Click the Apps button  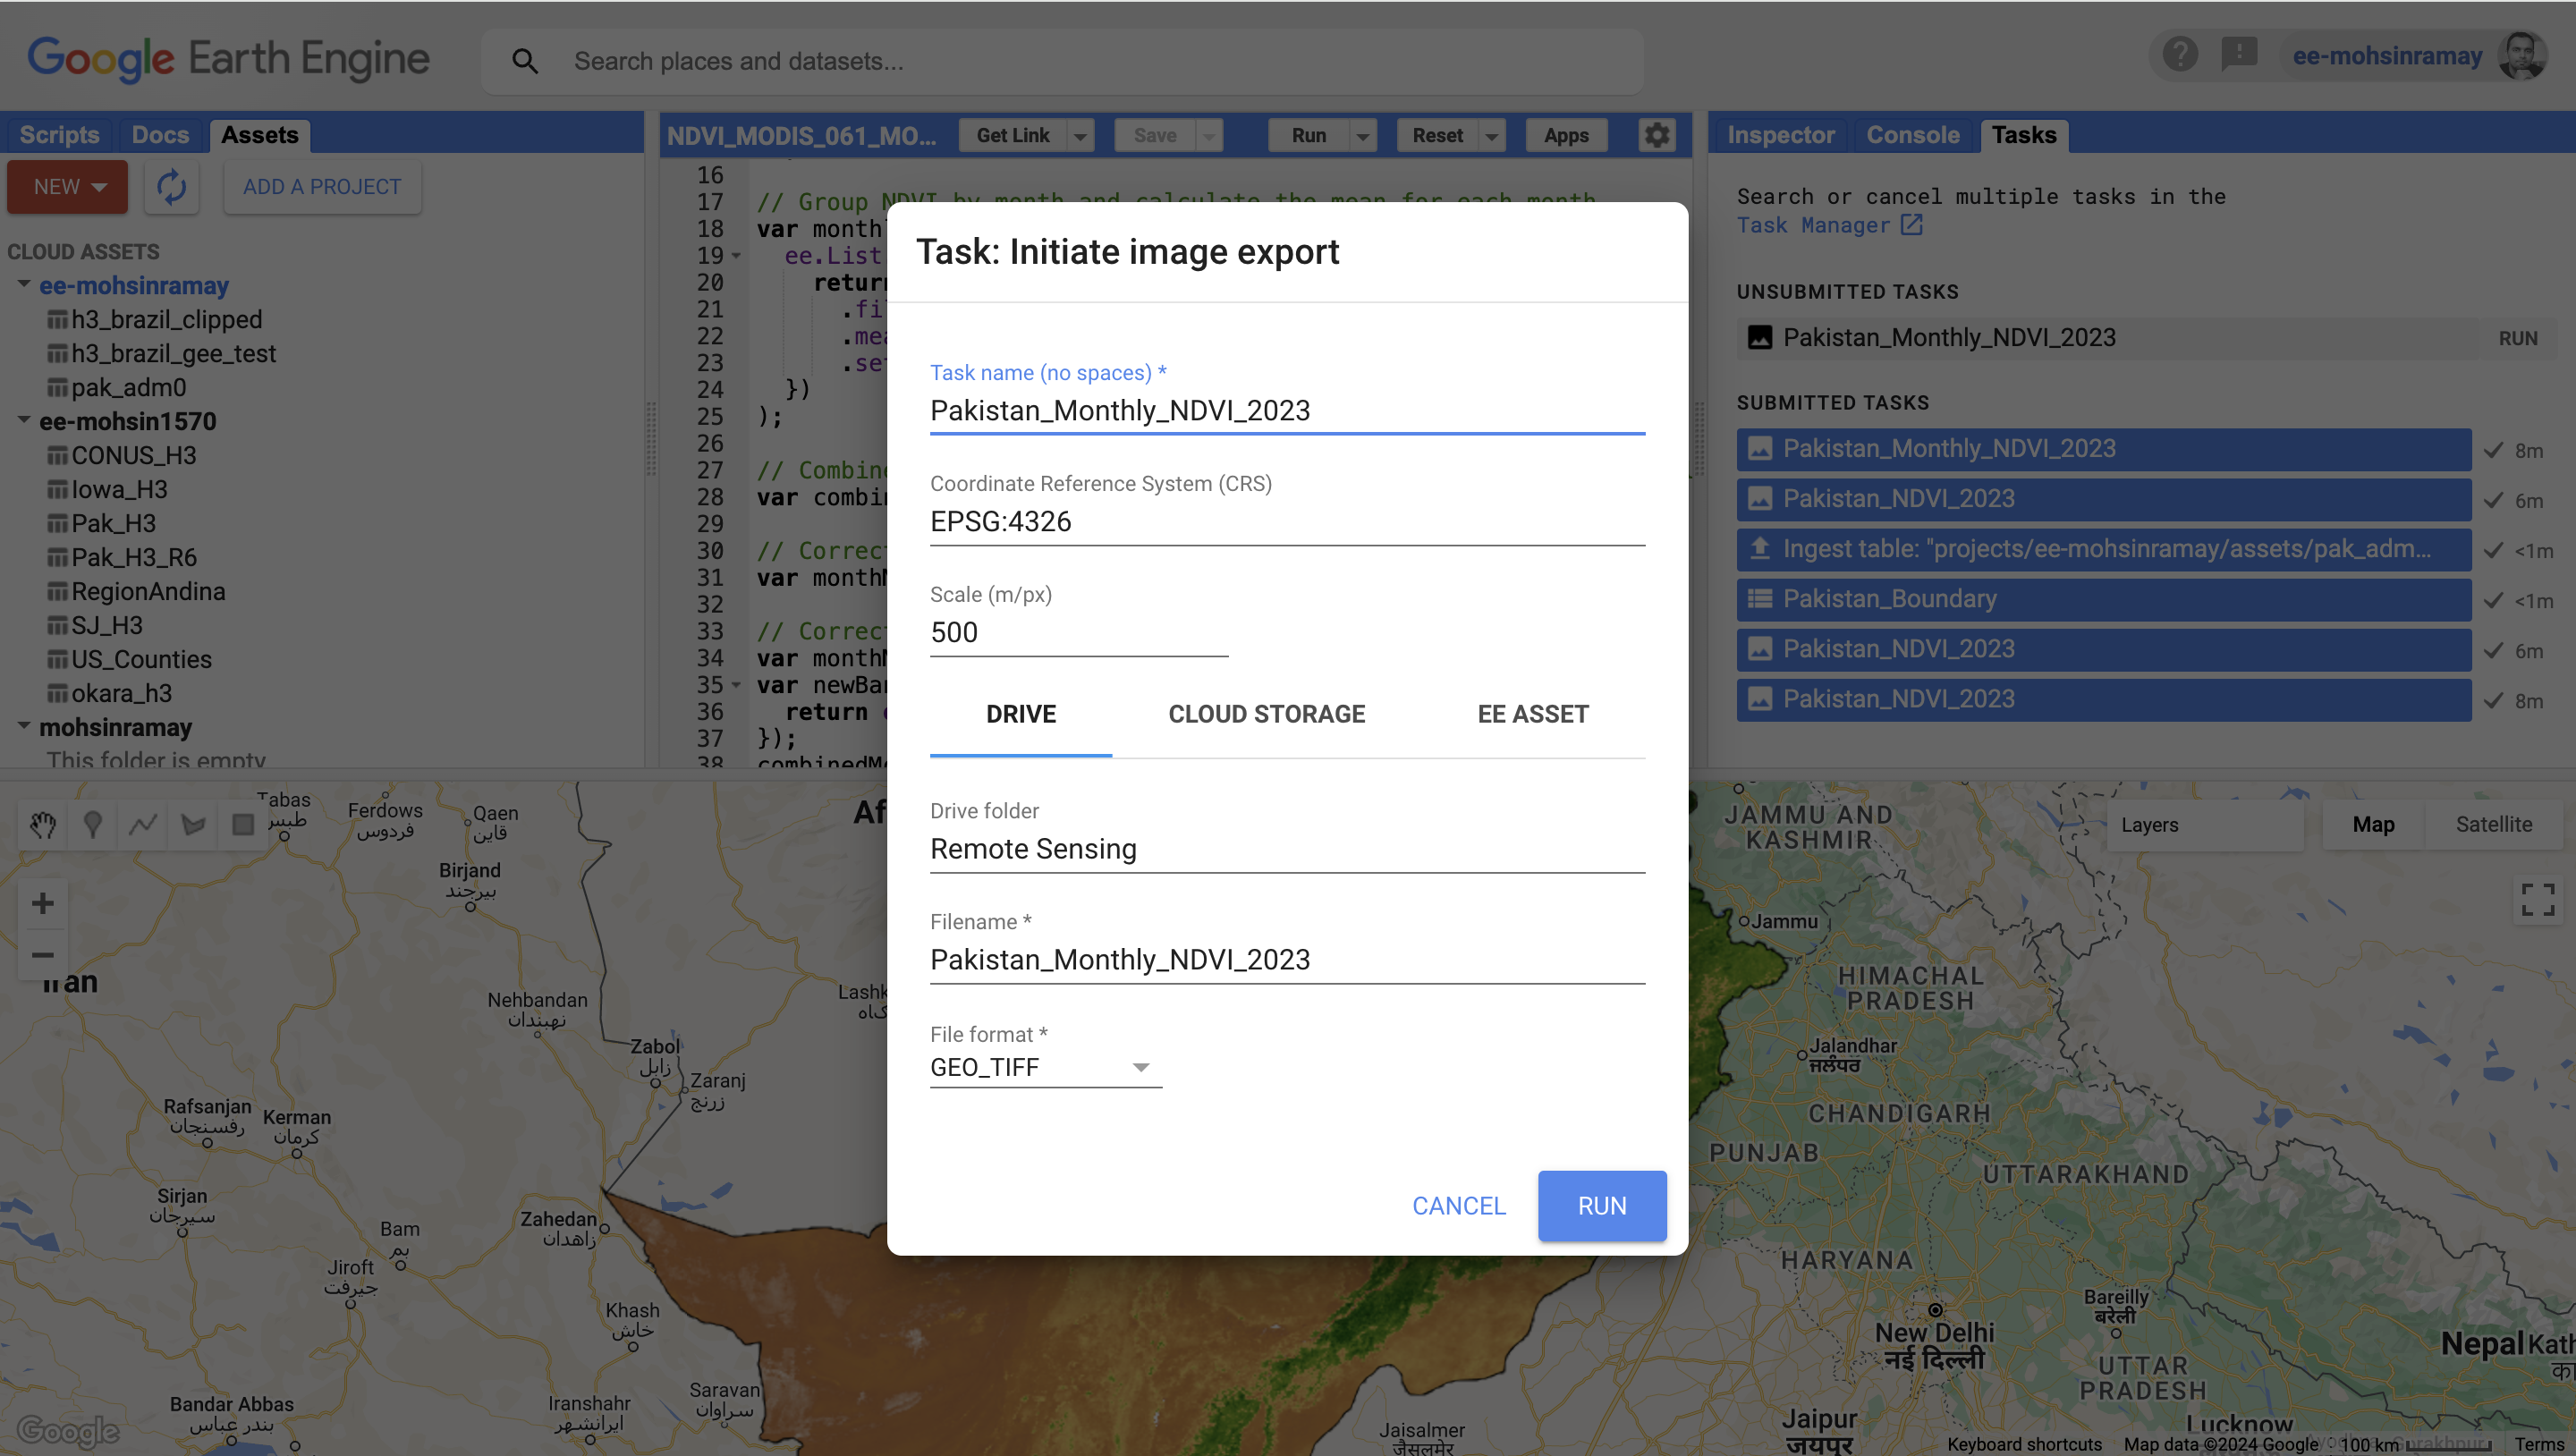point(1565,136)
